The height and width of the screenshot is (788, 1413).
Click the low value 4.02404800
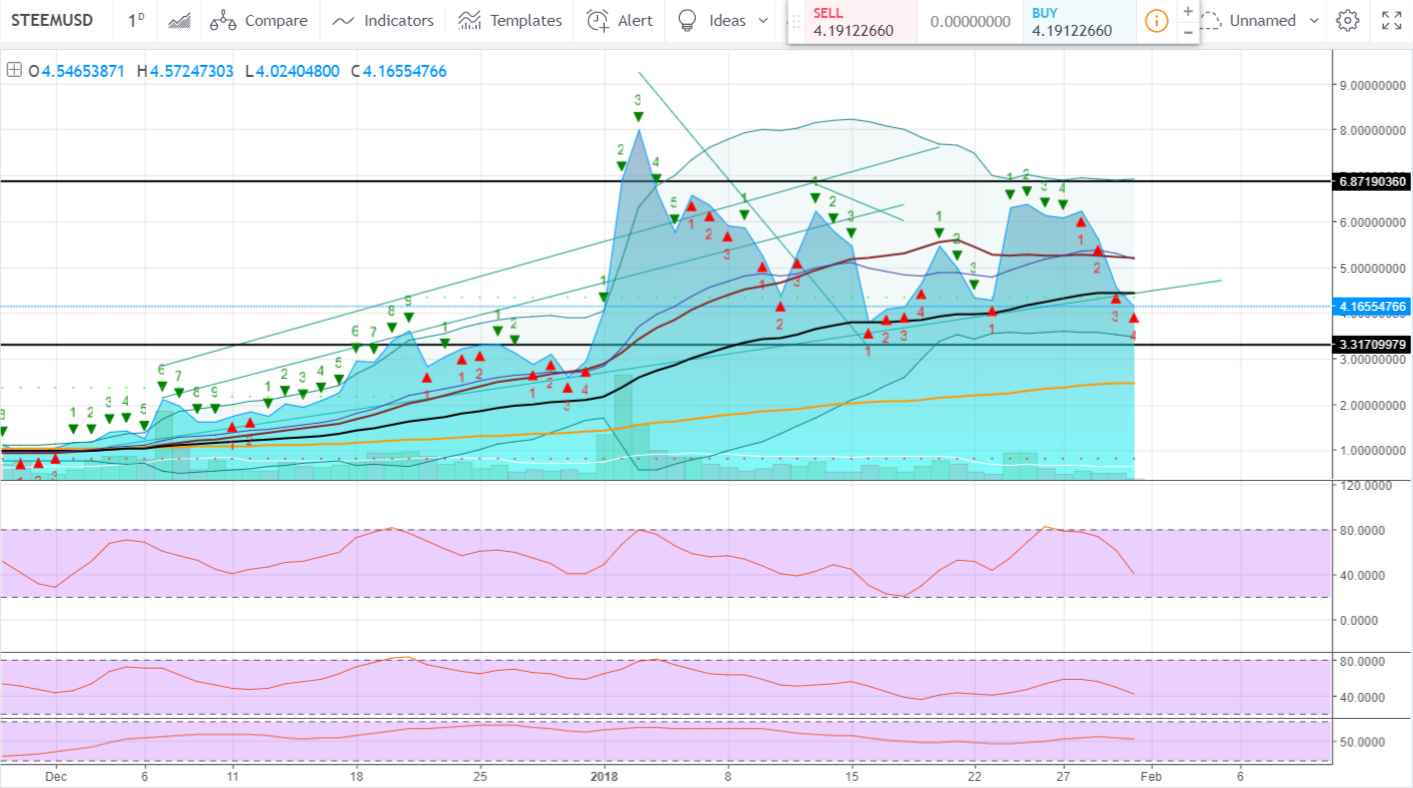point(298,71)
